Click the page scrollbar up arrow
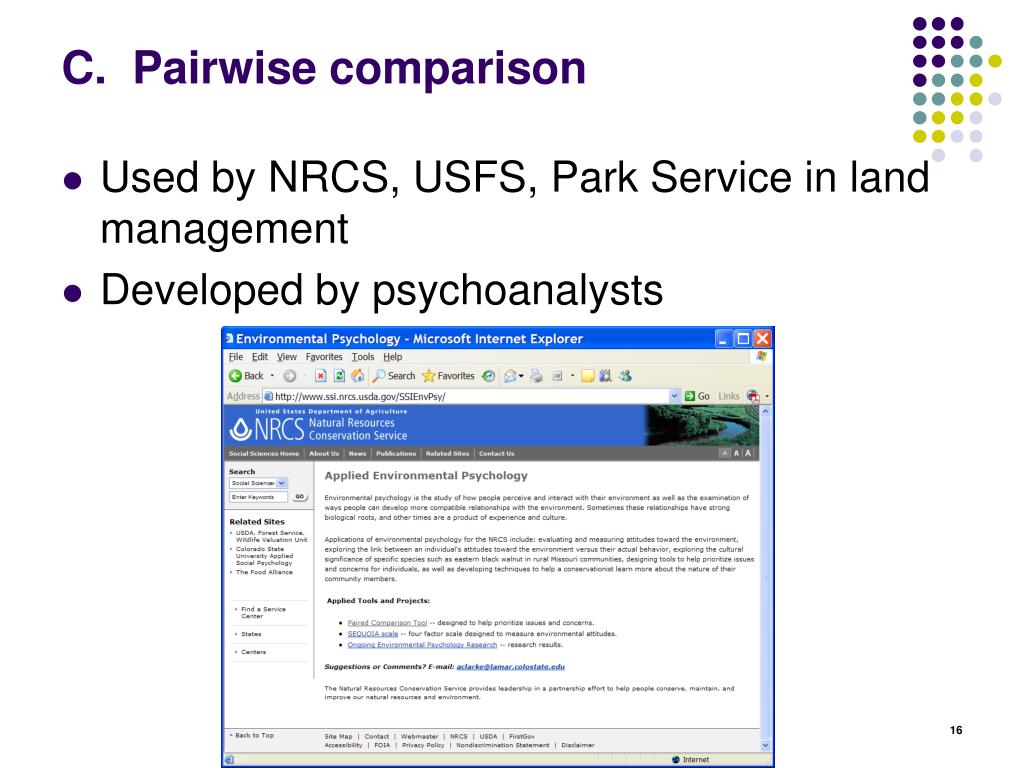Image resolution: width=1024 pixels, height=768 pixels. (x=765, y=412)
